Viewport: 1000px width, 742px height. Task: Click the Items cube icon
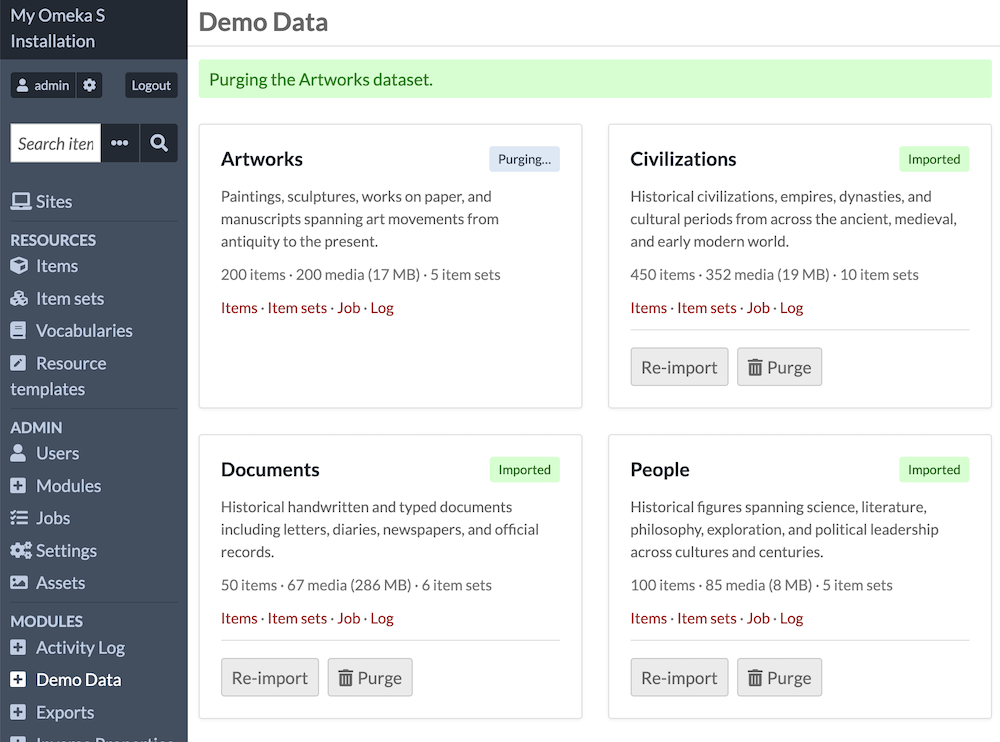pyautogui.click(x=19, y=265)
